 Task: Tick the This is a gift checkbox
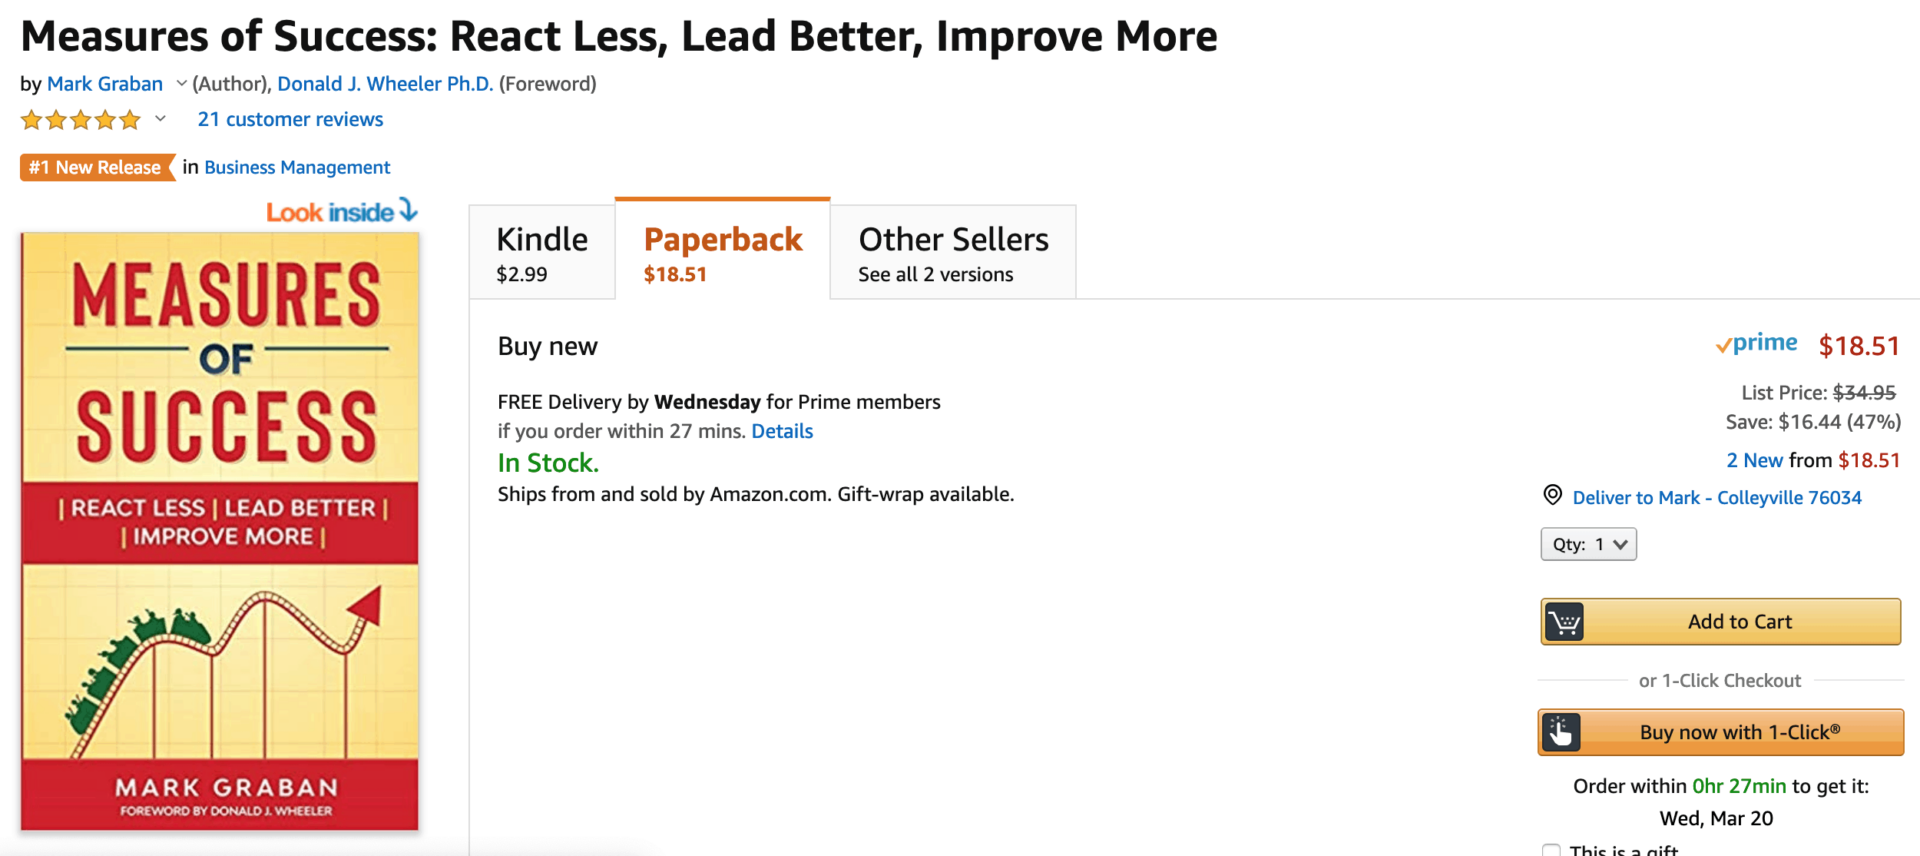(x=1551, y=850)
